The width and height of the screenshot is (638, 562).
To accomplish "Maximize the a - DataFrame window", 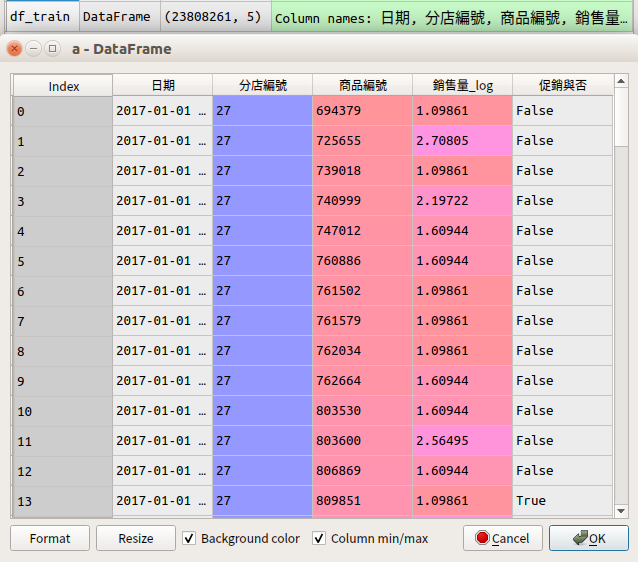I will pos(52,49).
